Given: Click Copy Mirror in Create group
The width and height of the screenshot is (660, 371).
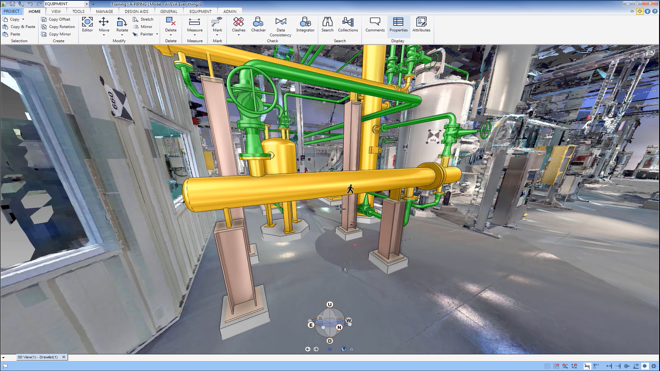Looking at the screenshot, I should 56,34.
